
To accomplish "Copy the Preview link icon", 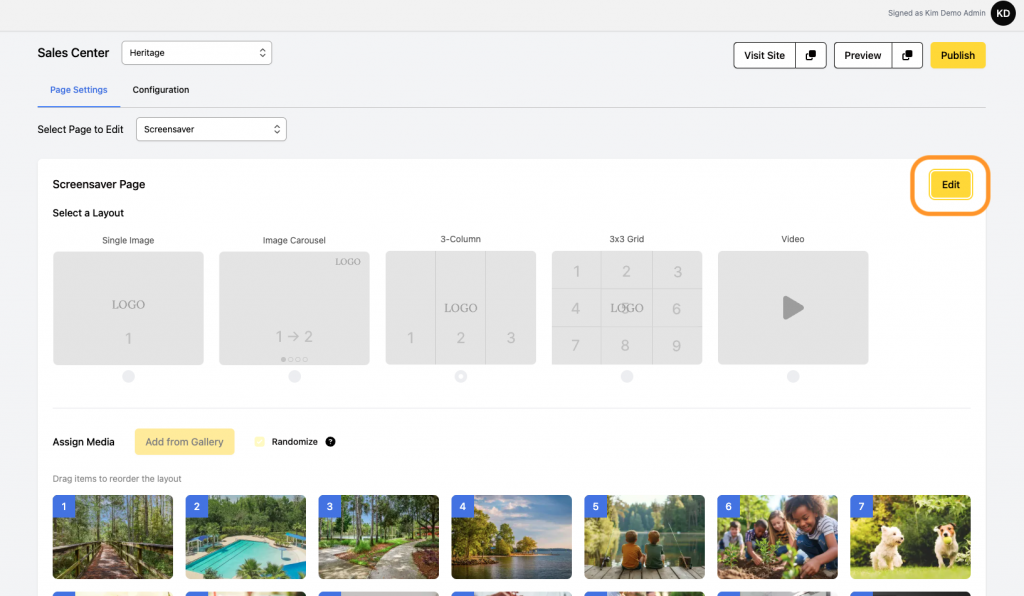I will 907,55.
